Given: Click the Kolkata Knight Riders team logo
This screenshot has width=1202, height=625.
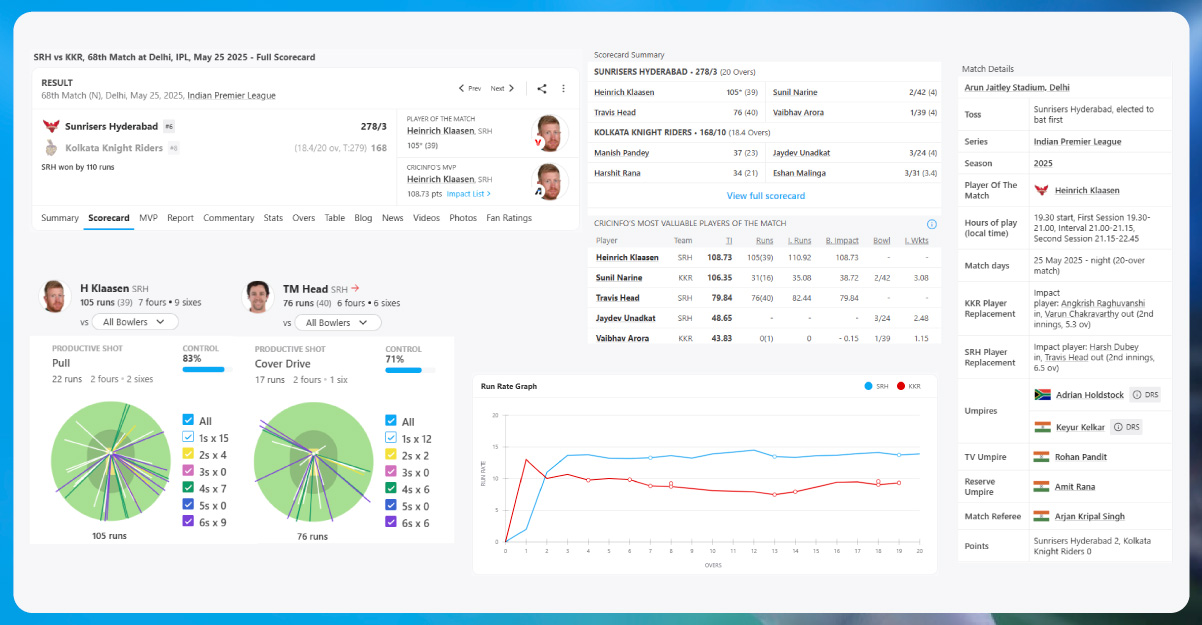Looking at the screenshot, I should click(51, 148).
